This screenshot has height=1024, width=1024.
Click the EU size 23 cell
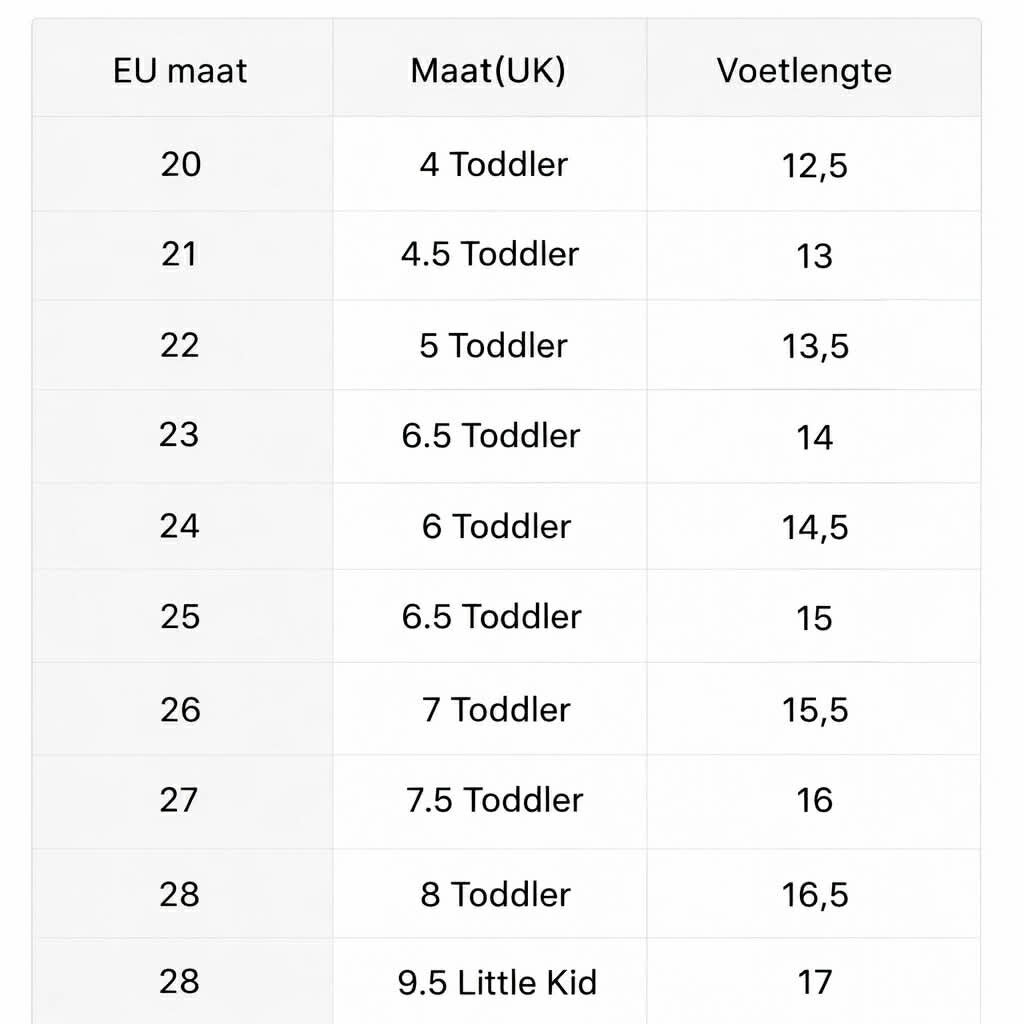tap(180, 435)
